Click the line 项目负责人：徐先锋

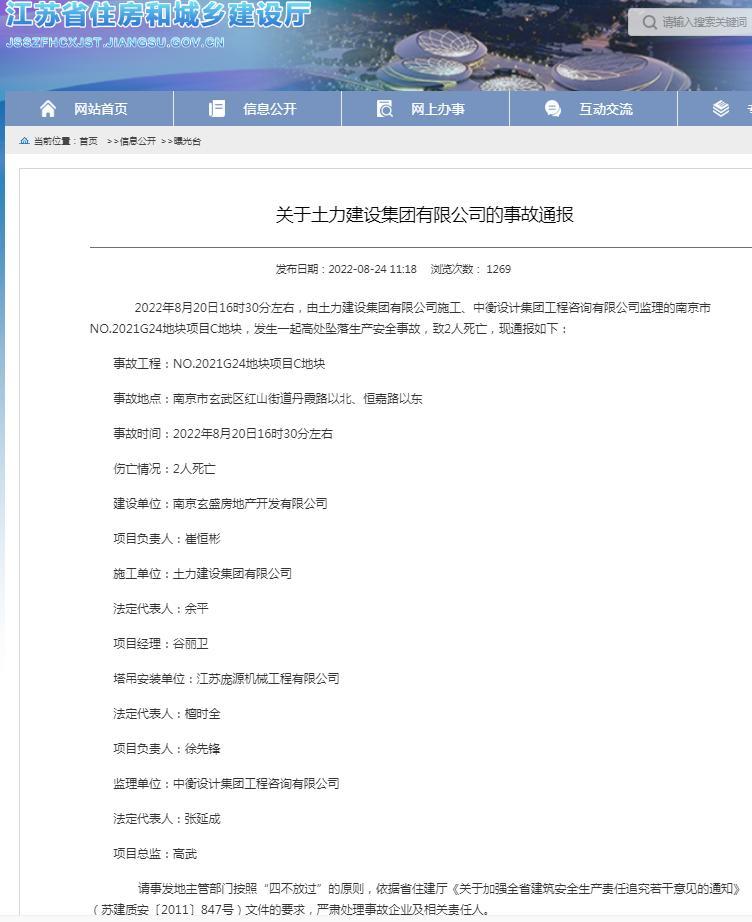pyautogui.click(x=167, y=749)
